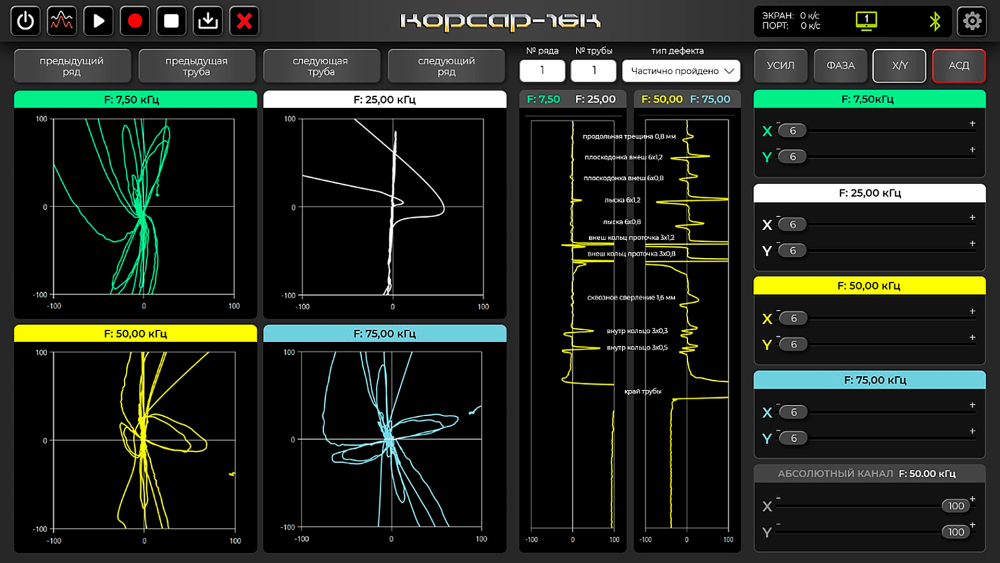This screenshot has height=563, width=1000.
Task: Open the тип дефекта dropdown
Action: tap(681, 71)
